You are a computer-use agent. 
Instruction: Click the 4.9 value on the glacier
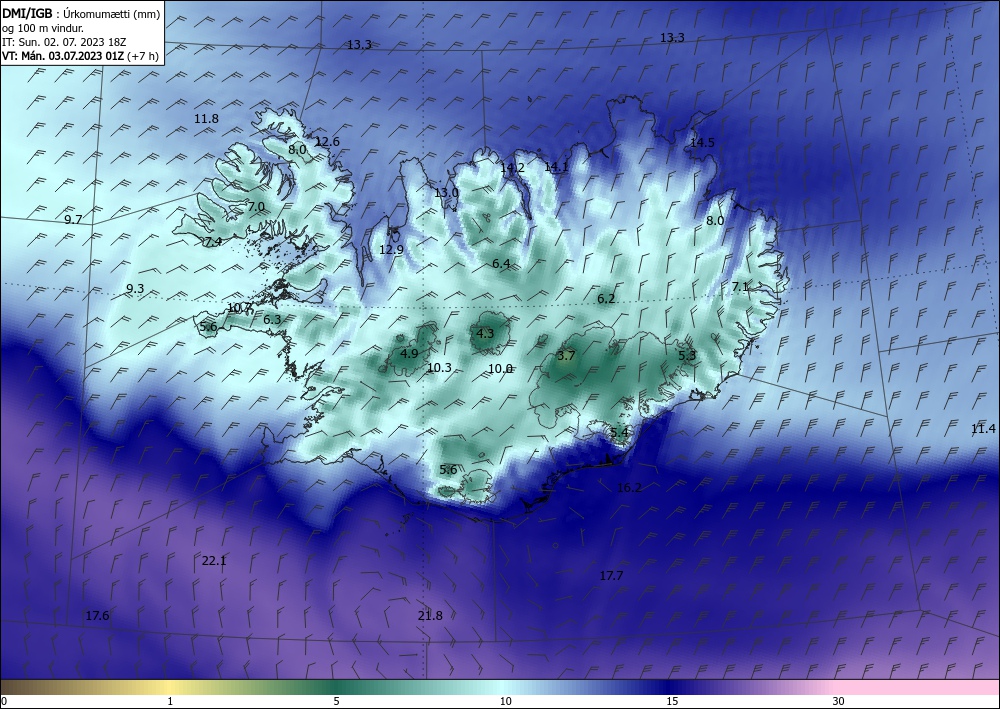pos(409,353)
